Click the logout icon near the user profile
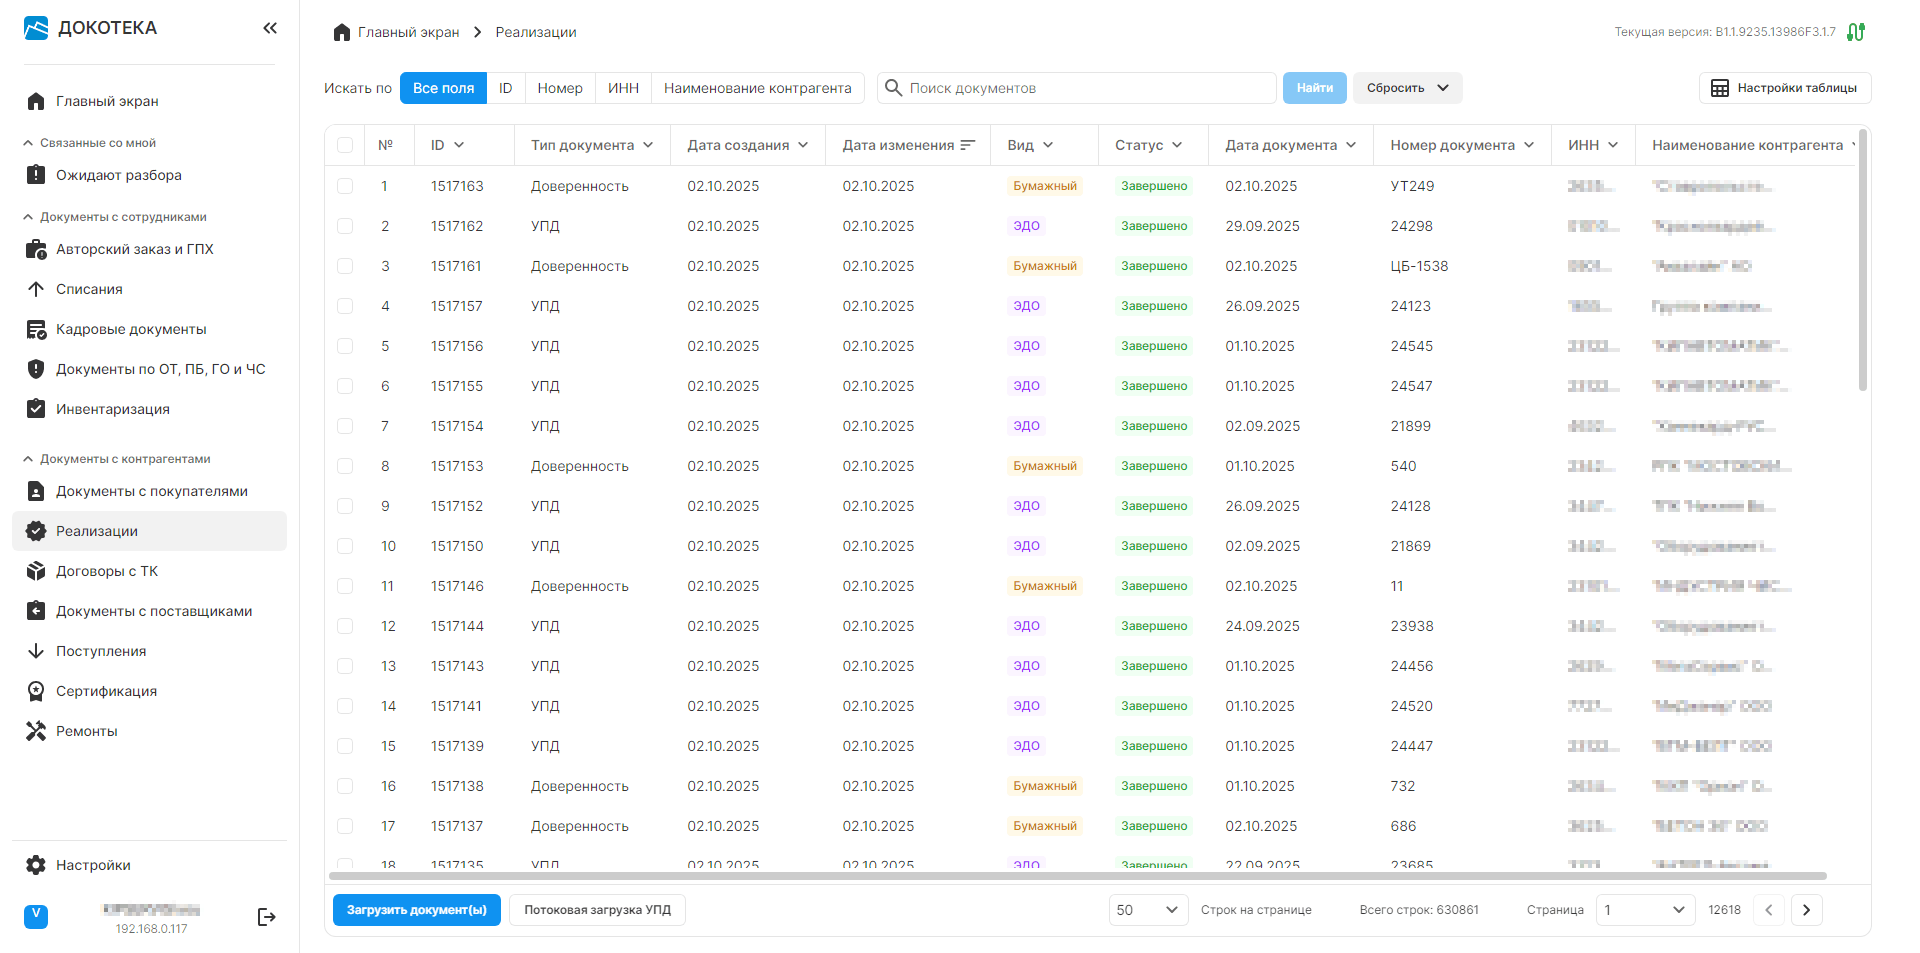This screenshot has height=953, width=1920. tap(266, 917)
